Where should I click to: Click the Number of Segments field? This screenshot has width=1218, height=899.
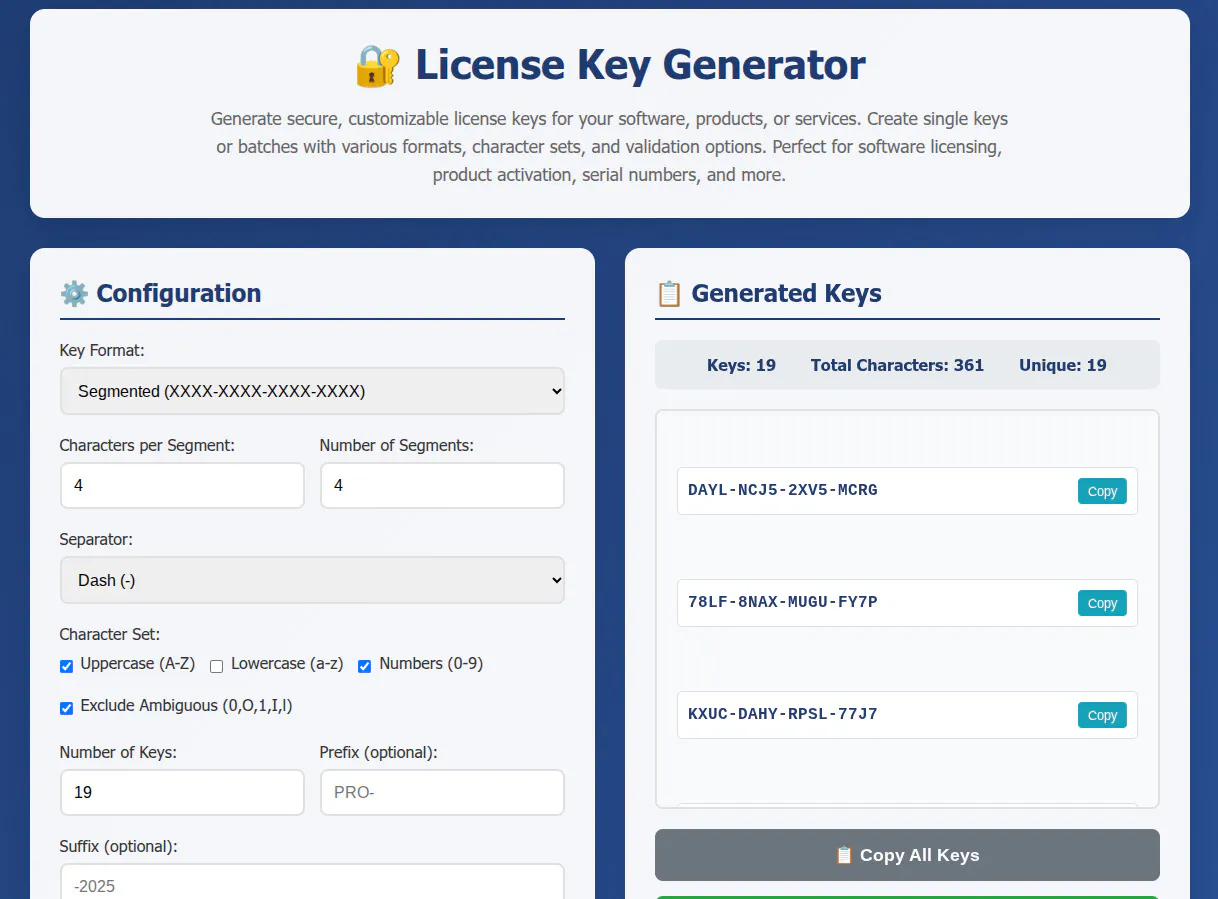(x=442, y=485)
